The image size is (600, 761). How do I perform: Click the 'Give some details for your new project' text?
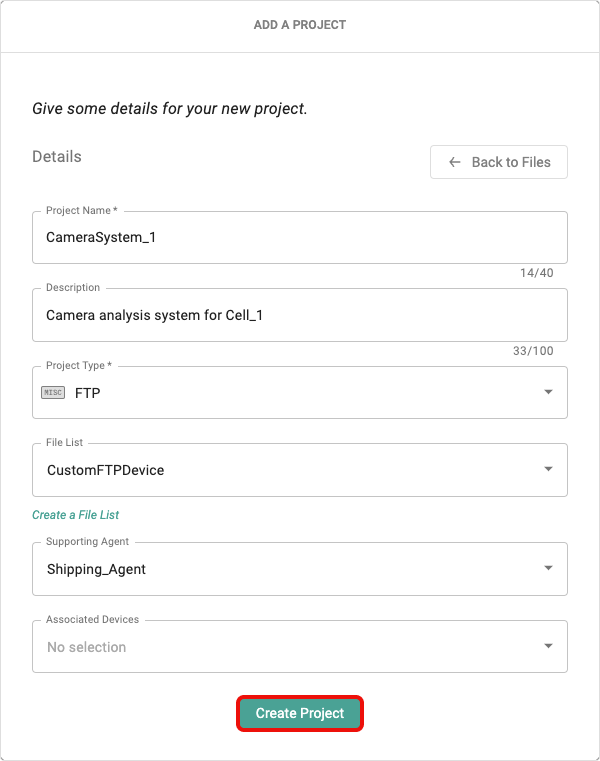pos(170,108)
